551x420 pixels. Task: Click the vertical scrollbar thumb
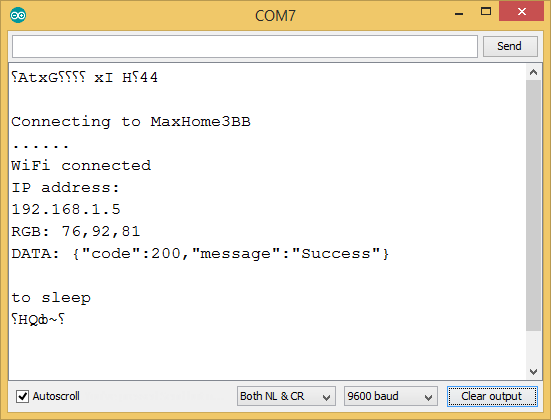(533, 205)
